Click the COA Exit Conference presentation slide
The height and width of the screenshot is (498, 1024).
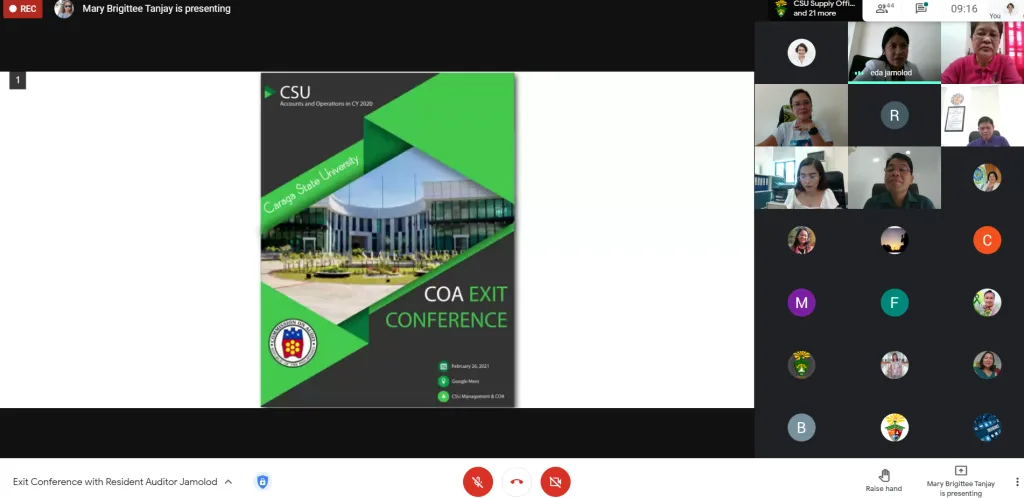click(388, 240)
